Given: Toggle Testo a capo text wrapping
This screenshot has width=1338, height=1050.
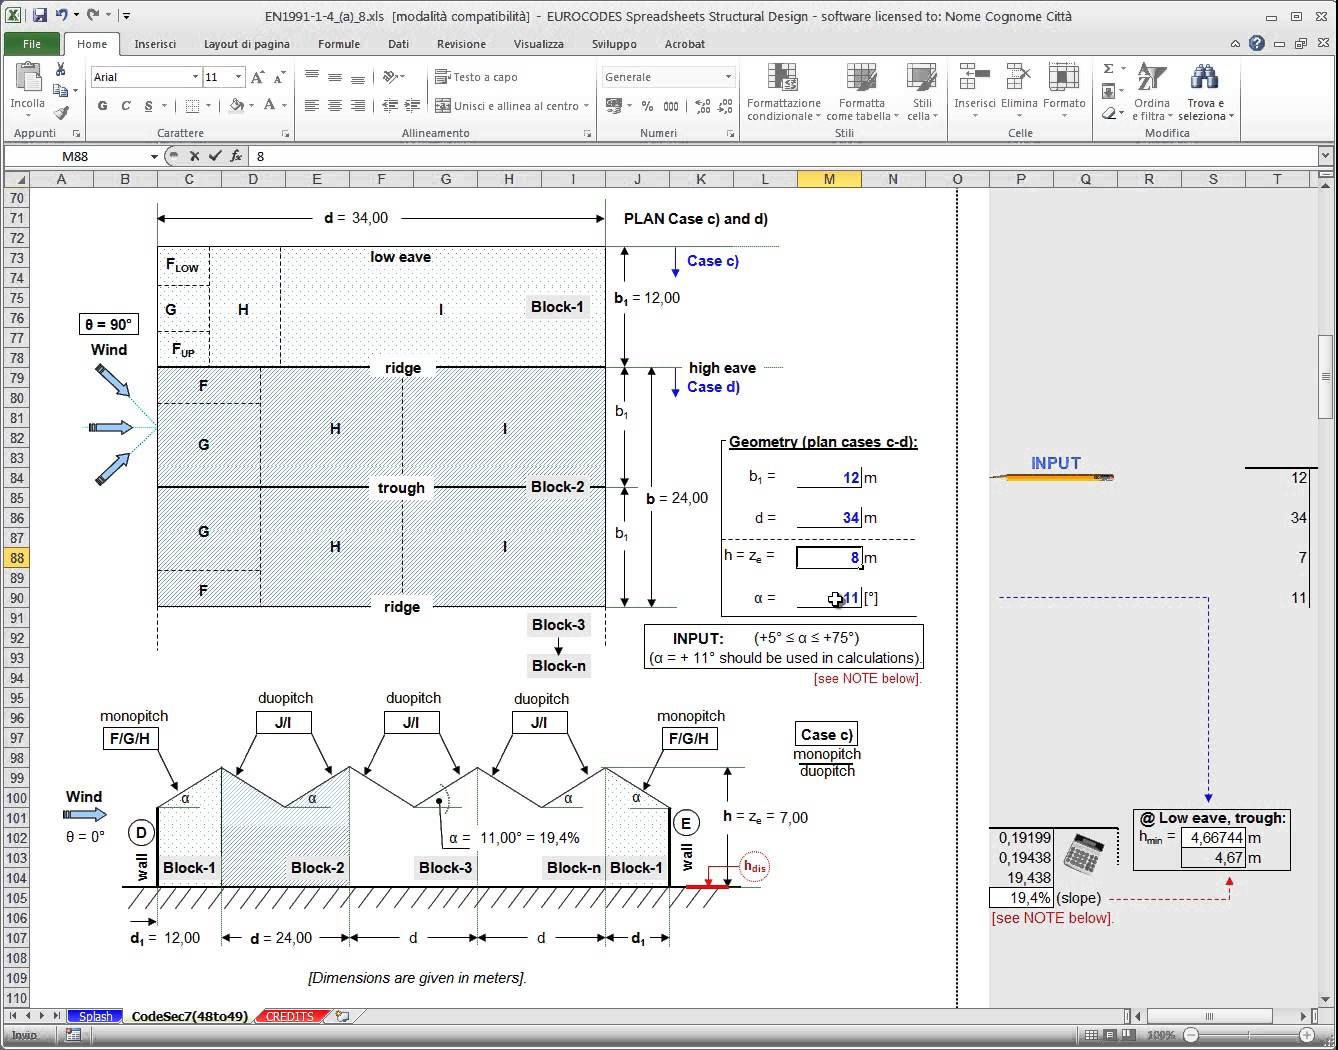Looking at the screenshot, I should (477, 77).
